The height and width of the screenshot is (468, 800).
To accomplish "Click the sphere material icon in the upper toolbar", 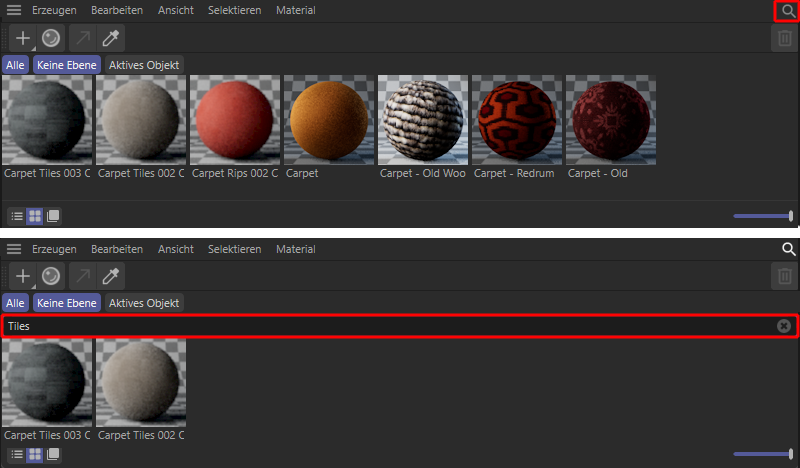I will click(50, 38).
